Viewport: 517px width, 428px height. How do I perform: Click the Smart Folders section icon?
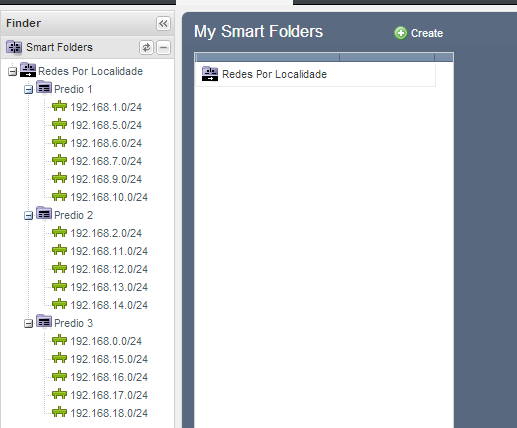click(x=14, y=47)
